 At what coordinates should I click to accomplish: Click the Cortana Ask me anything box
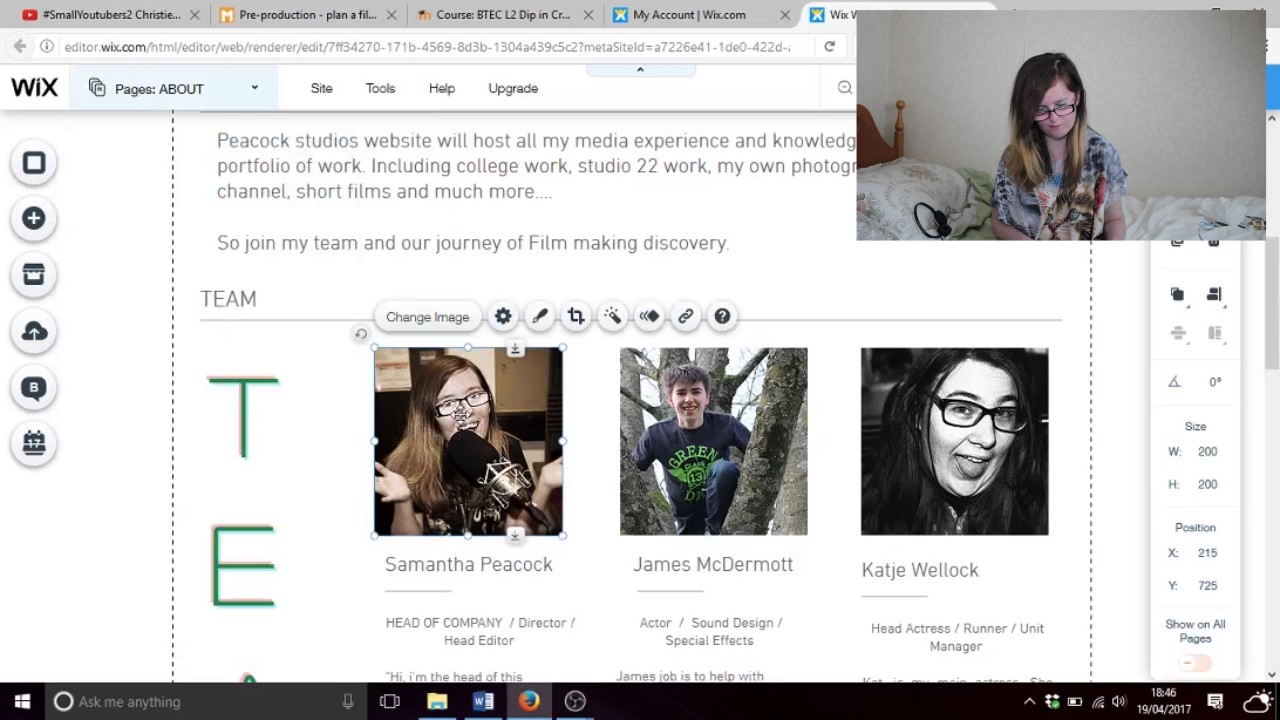click(205, 701)
